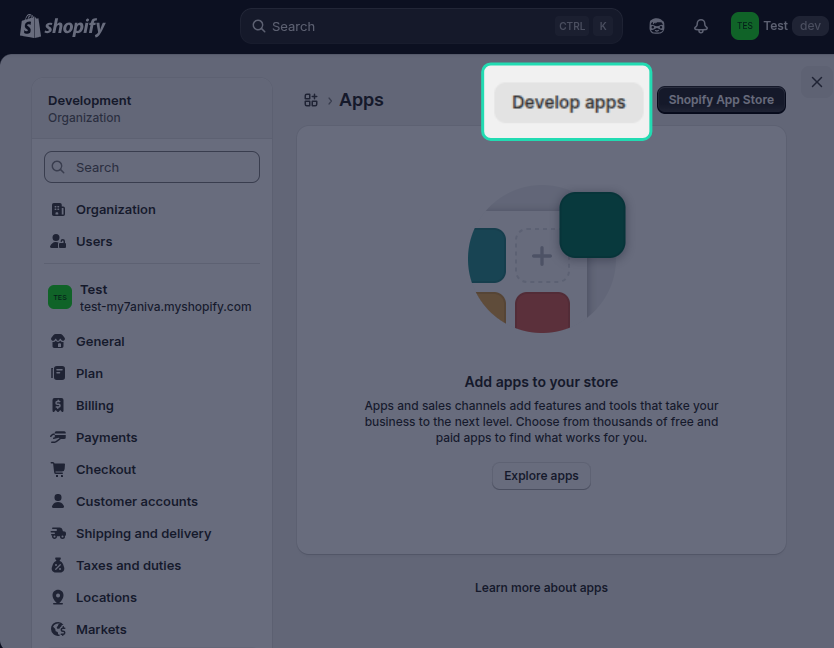Open Locations settings
This screenshot has width=834, height=648.
[152, 597]
